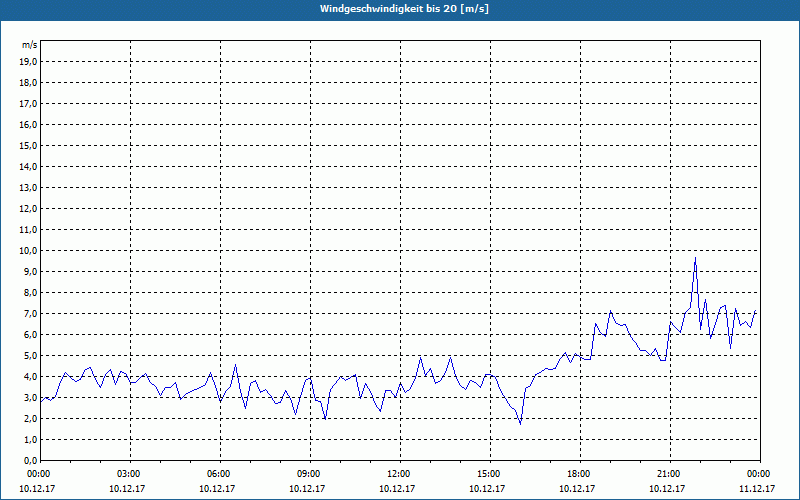Pick the '15,0' y-axis label
Image resolution: width=800 pixels, height=500 pixels.
click(x=29, y=146)
